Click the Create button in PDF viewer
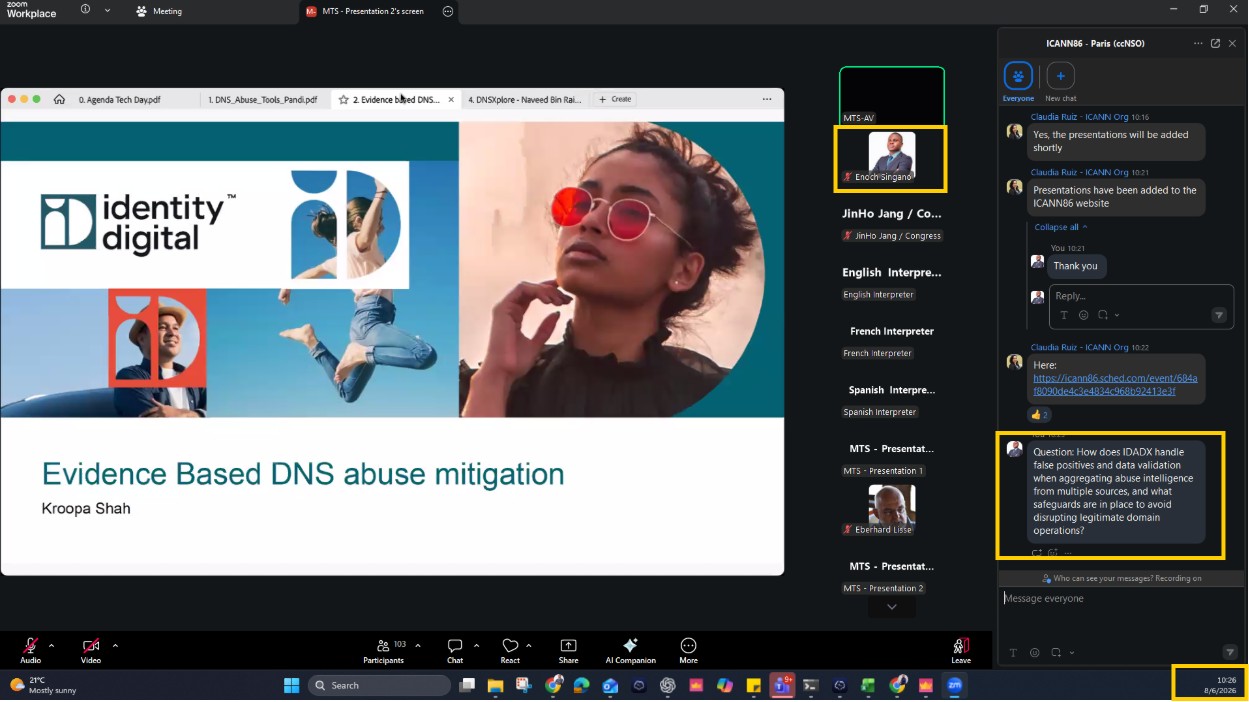The image size is (1249, 702). coord(615,99)
